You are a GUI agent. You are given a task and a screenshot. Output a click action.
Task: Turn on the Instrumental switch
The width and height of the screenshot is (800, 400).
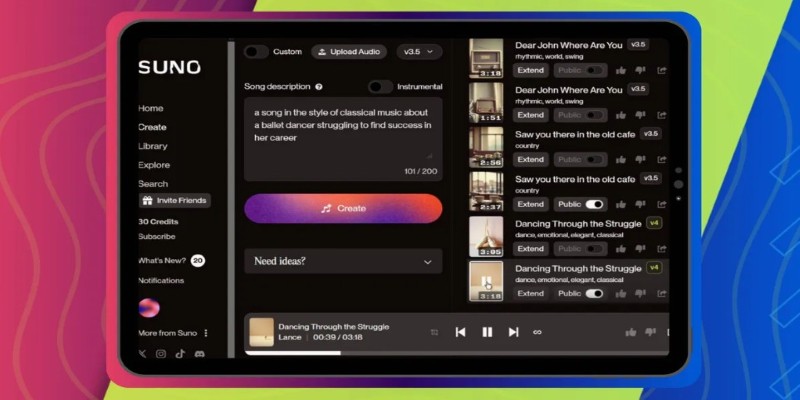click(x=381, y=87)
